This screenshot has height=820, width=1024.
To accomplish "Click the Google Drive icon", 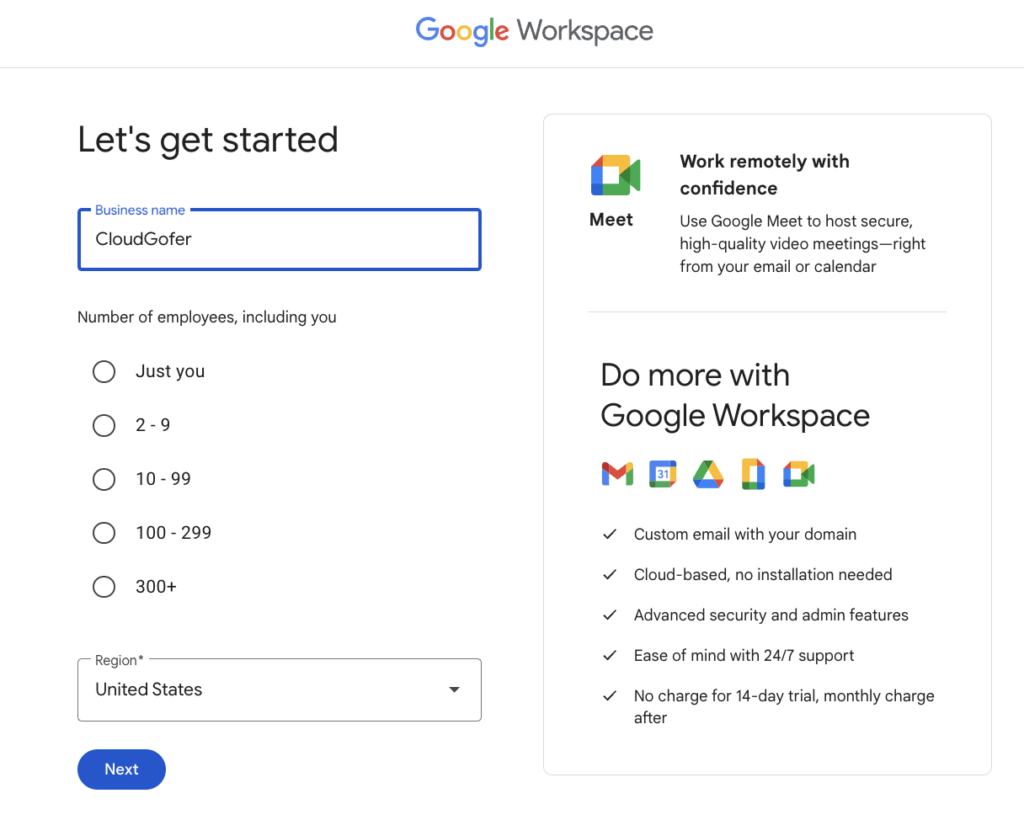I will coord(708,474).
